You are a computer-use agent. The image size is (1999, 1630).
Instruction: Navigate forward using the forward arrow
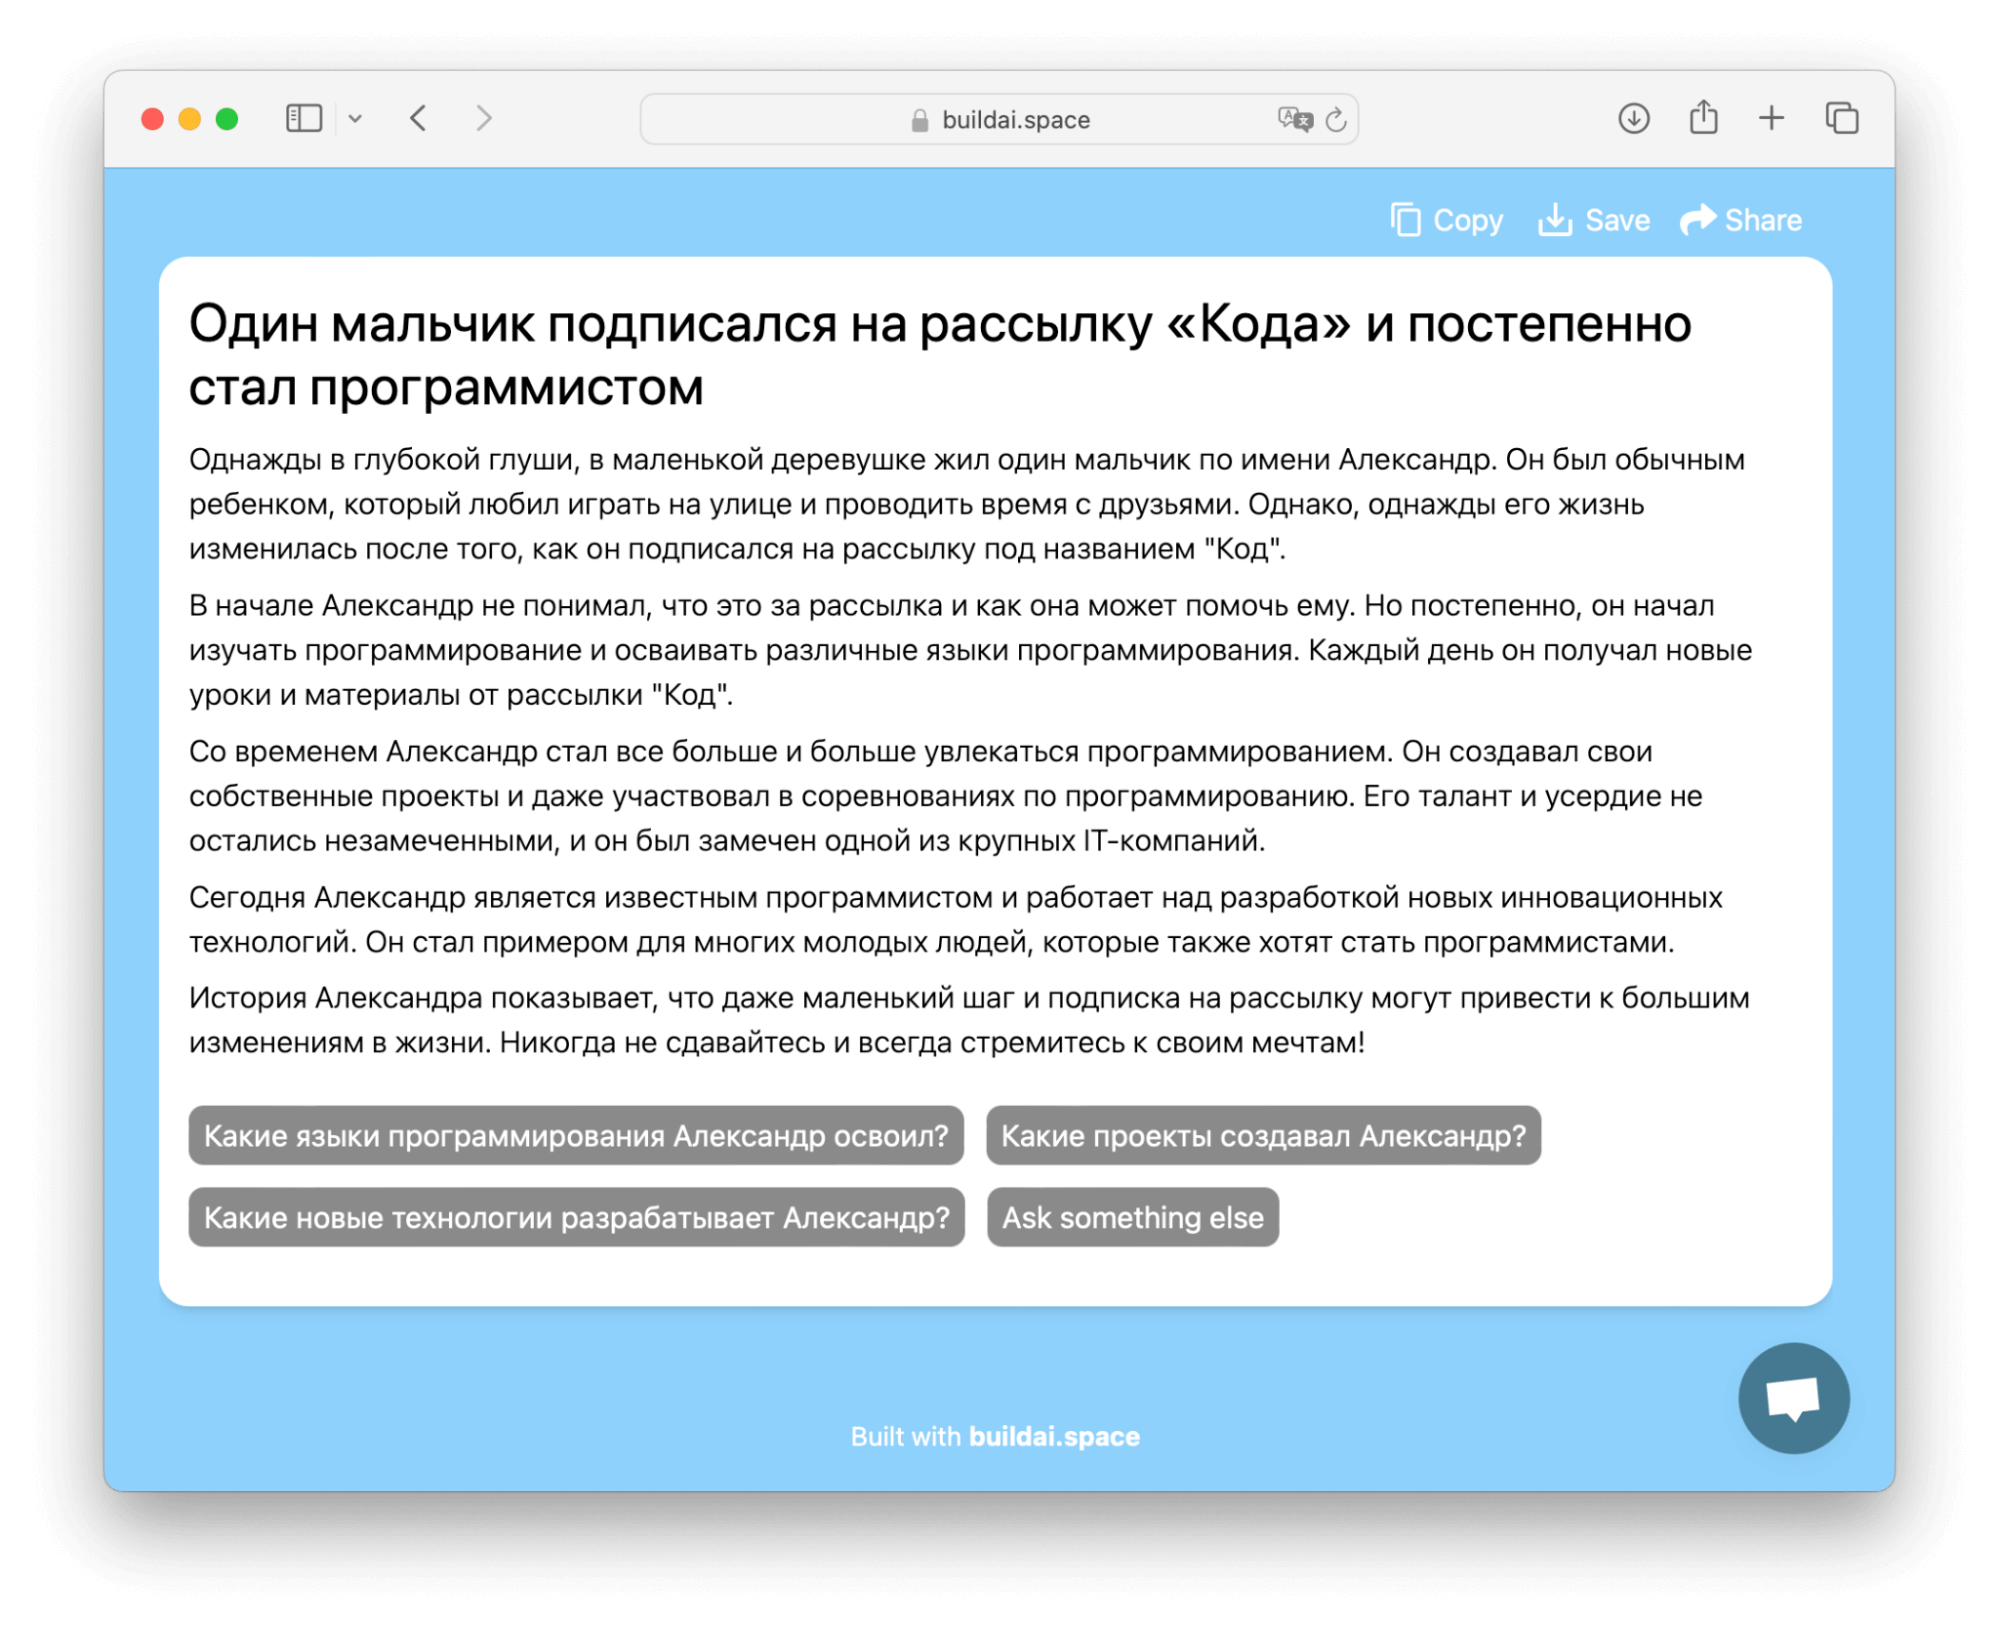coord(484,118)
